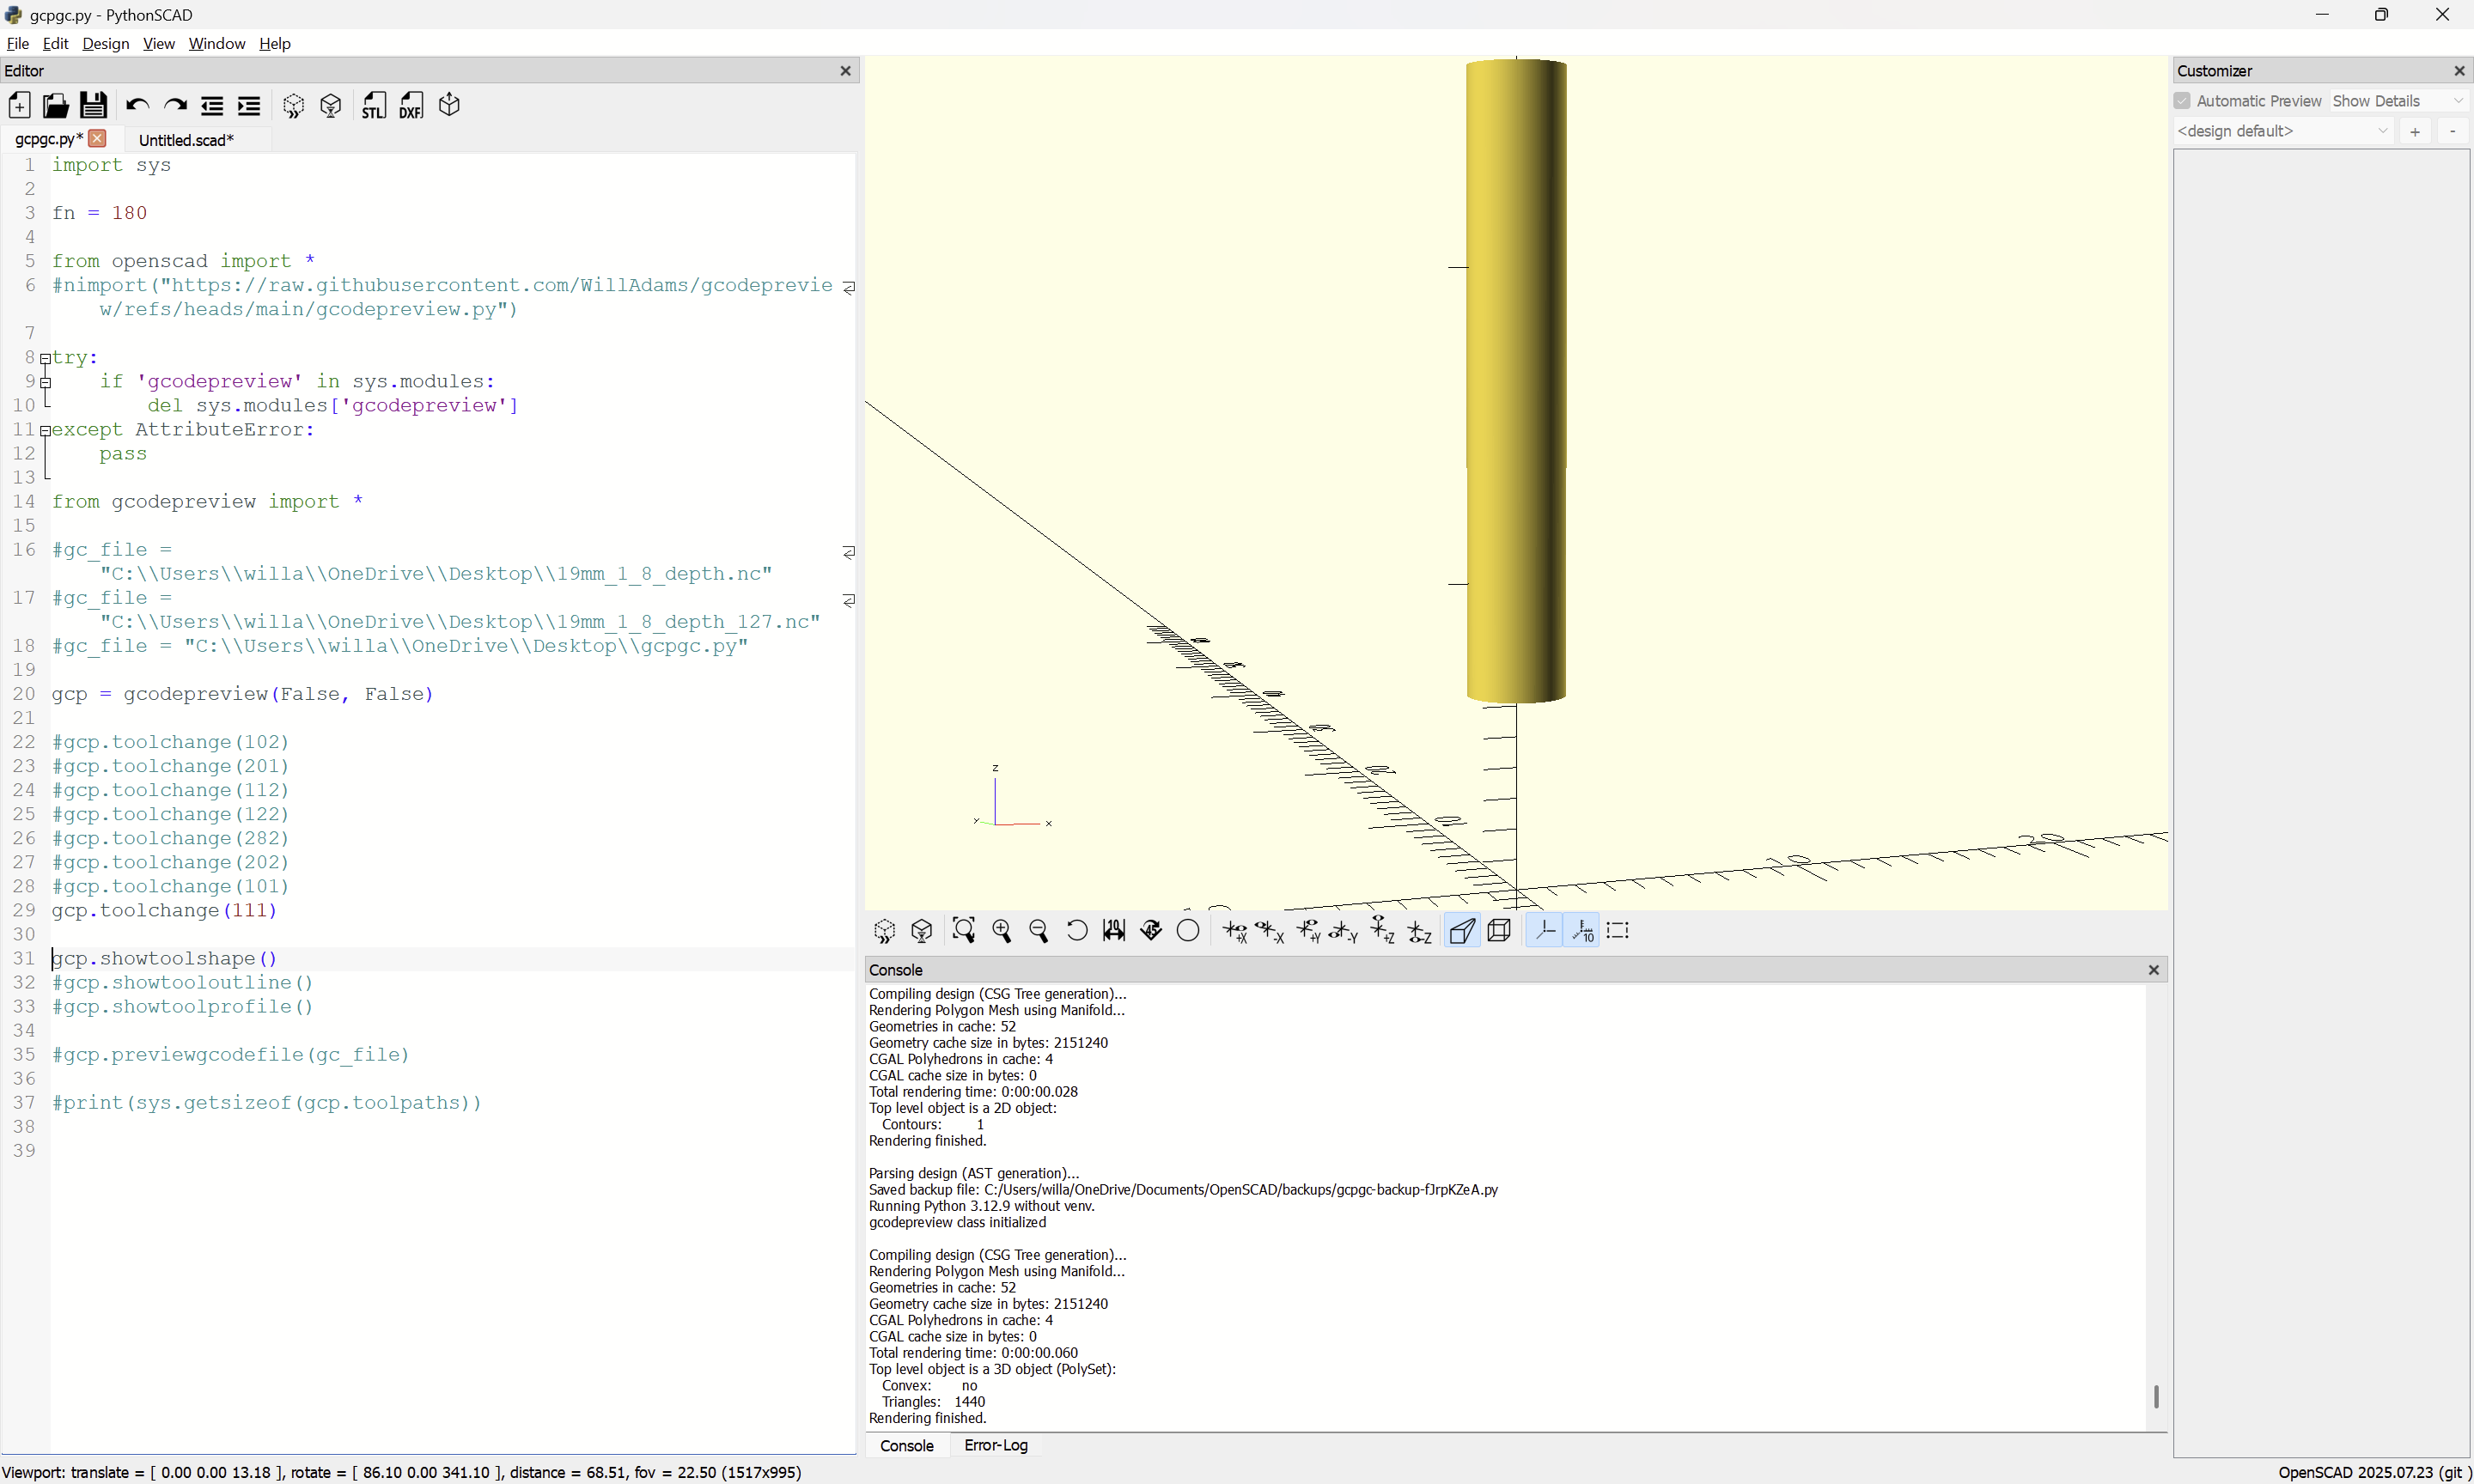The height and width of the screenshot is (1484, 2474).
Task: Reset the 3D view
Action: click(1076, 931)
